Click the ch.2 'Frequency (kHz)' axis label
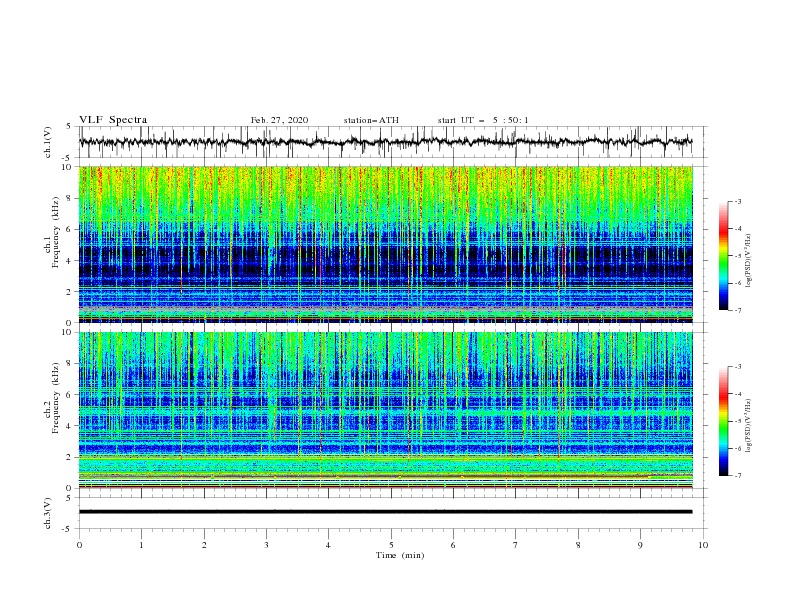This screenshot has width=792, height=612. (x=56, y=397)
